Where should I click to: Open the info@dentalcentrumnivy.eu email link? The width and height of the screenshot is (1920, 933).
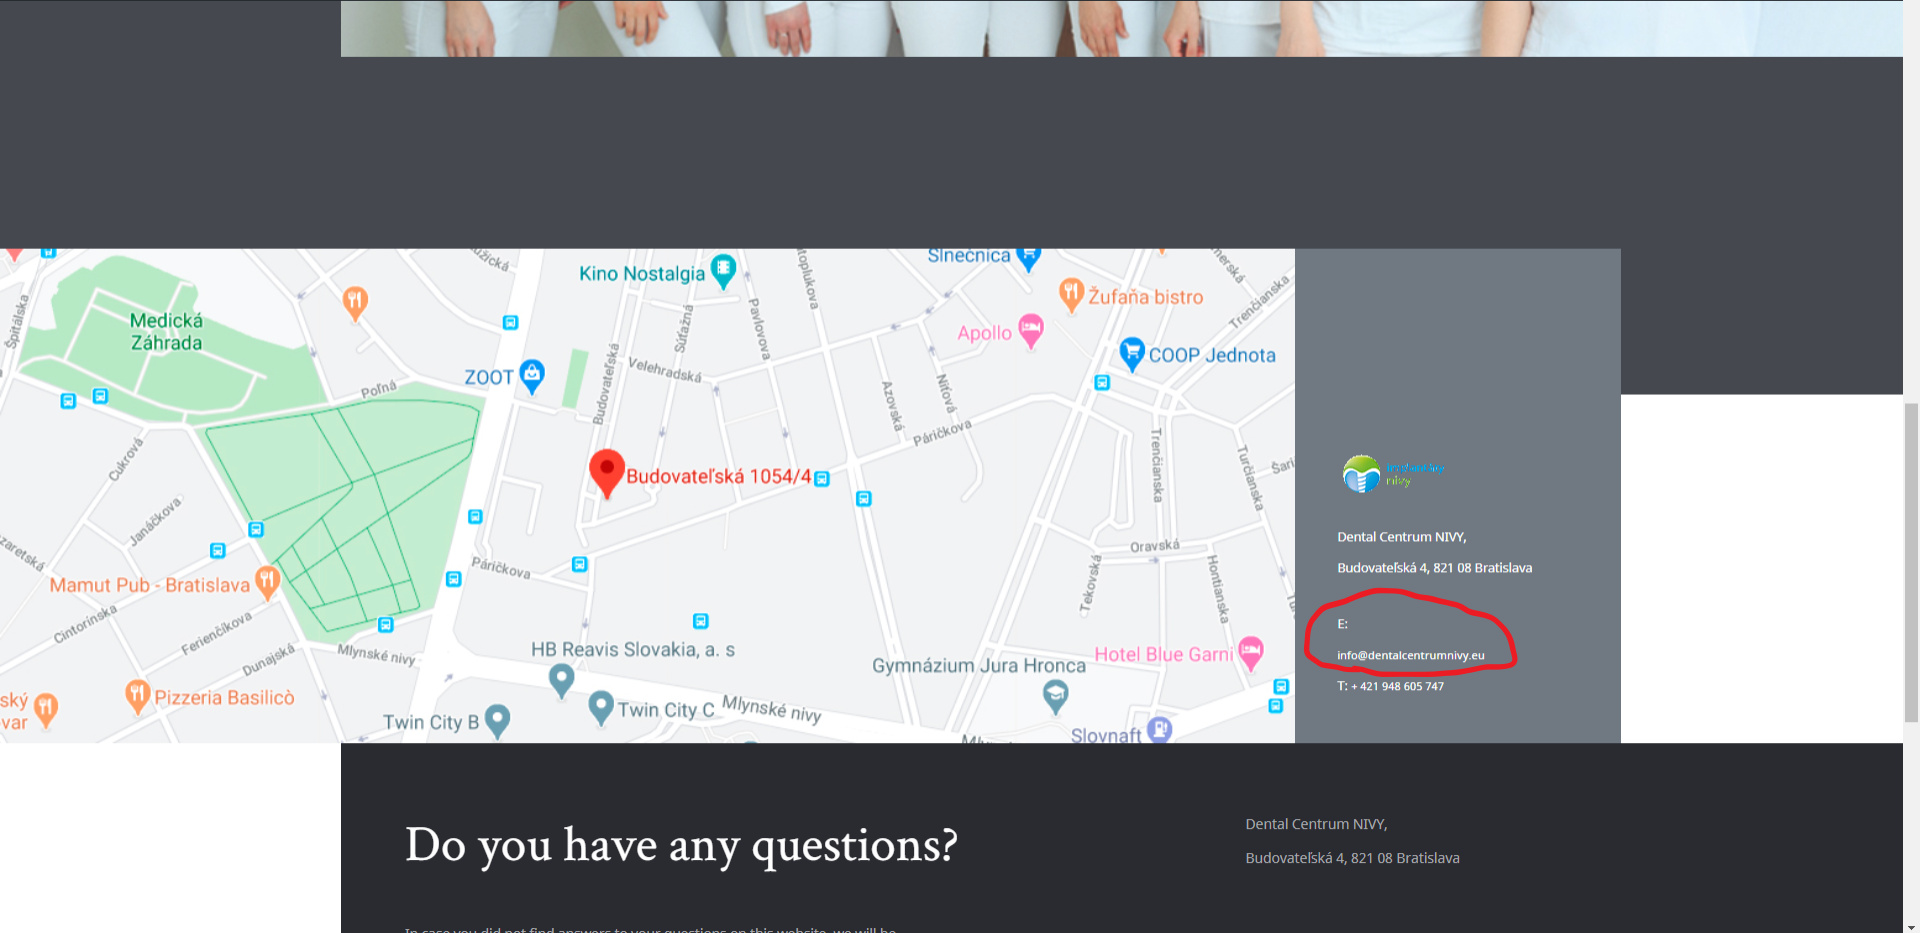(x=1411, y=656)
